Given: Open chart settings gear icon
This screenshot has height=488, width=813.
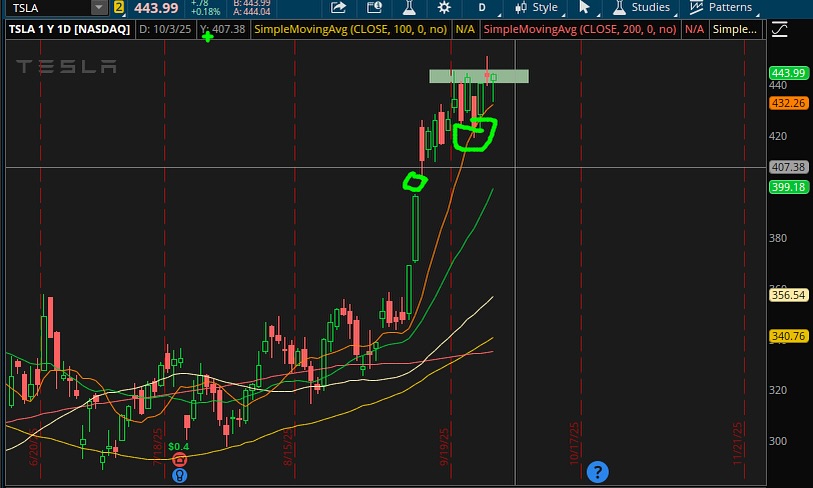Looking at the screenshot, I should [x=444, y=8].
